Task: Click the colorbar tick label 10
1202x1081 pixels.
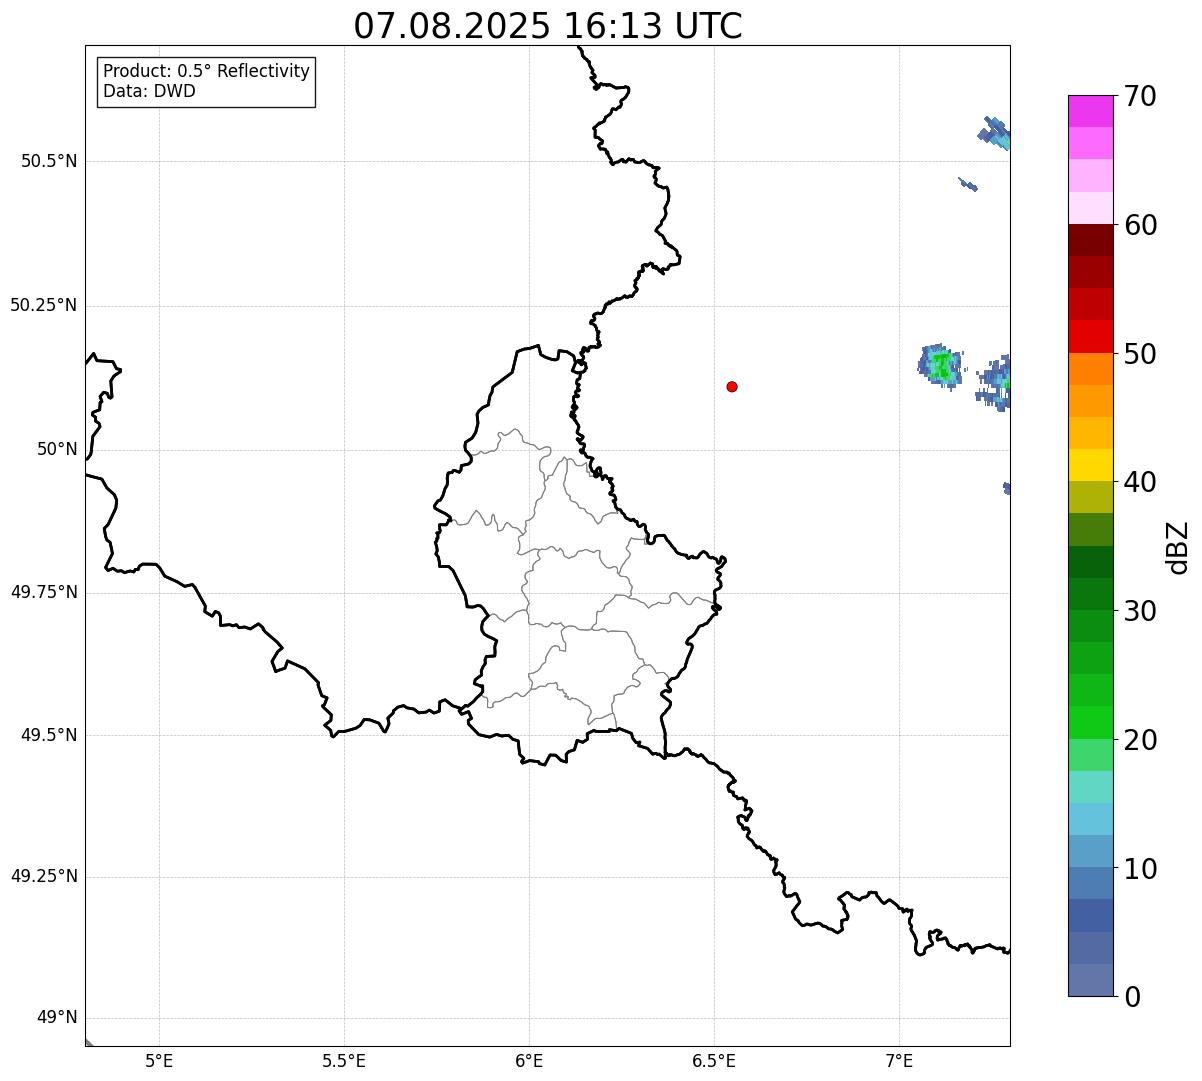Action: click(x=1140, y=869)
